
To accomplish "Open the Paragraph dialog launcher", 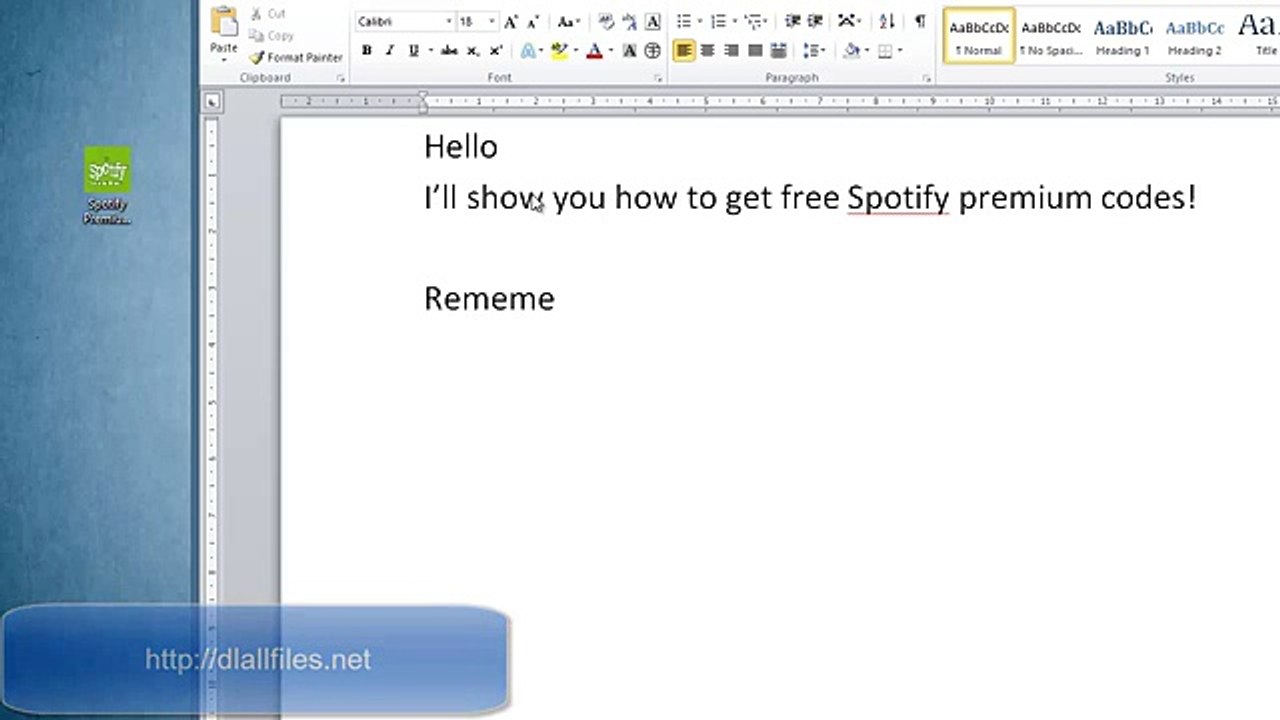I will 927,78.
